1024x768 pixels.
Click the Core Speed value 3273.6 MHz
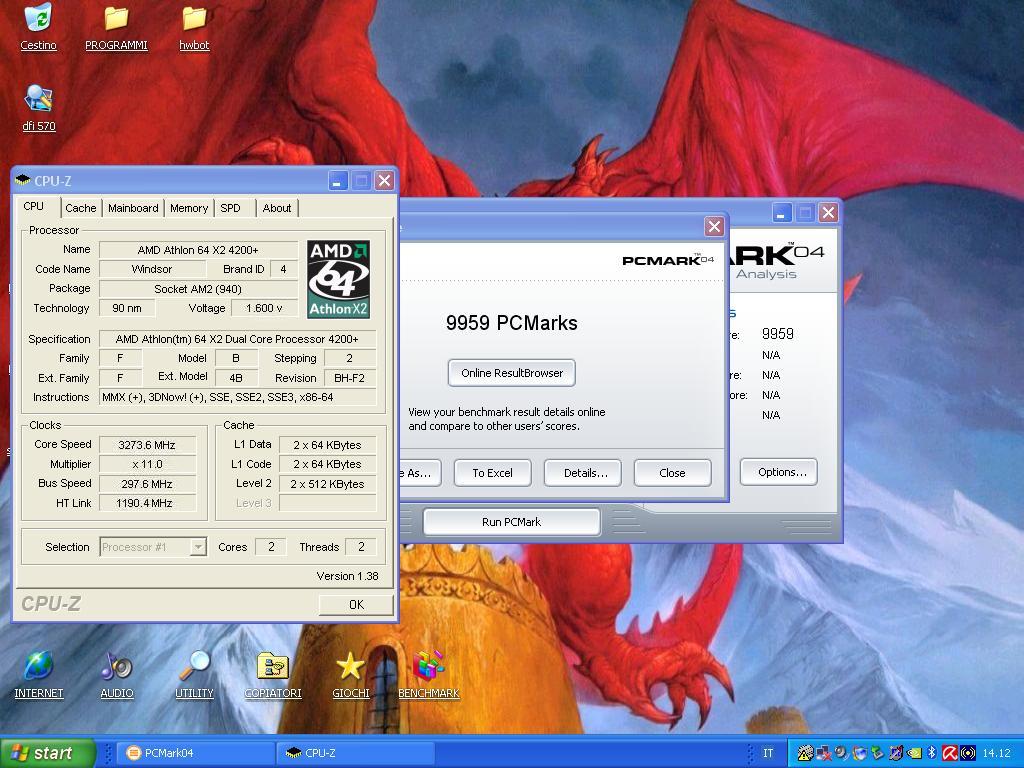click(147, 445)
